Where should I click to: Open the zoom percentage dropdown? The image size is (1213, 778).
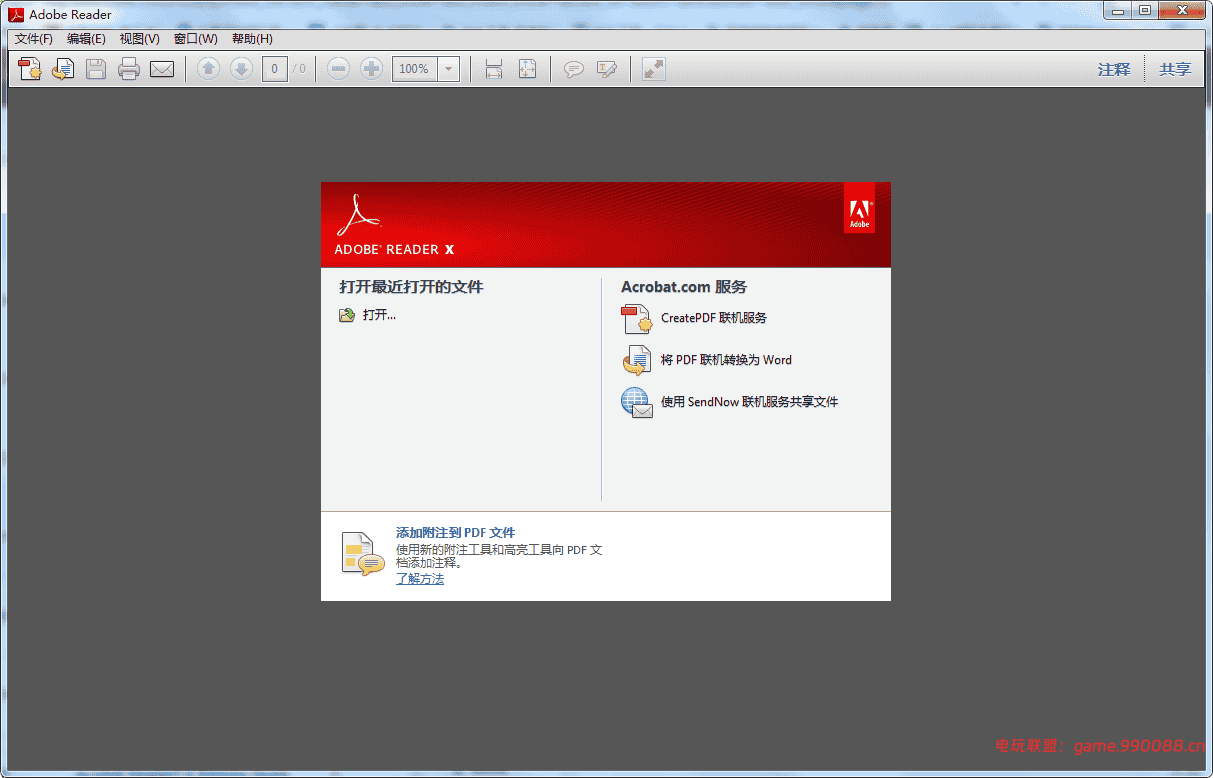pos(446,68)
